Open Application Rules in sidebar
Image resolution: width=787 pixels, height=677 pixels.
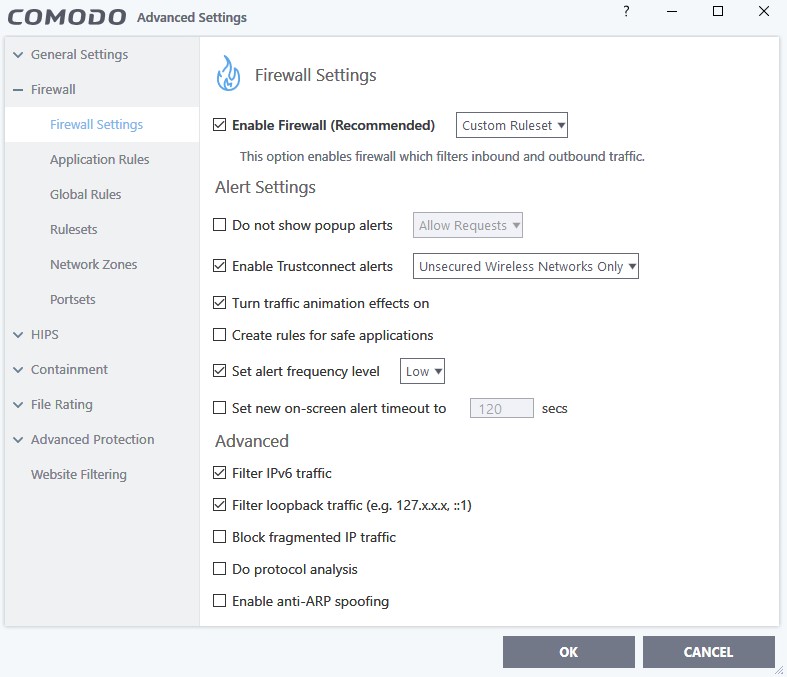[99, 160]
